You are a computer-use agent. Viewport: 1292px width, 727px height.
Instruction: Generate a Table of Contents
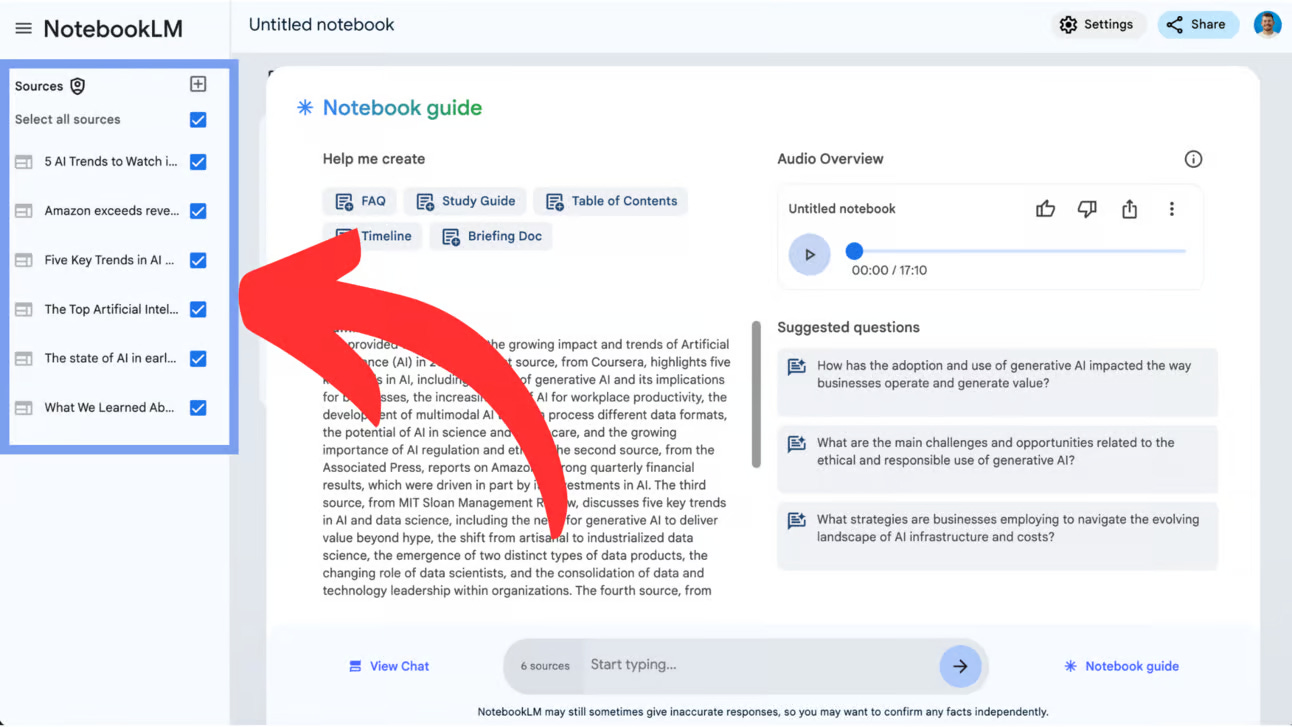click(x=611, y=201)
